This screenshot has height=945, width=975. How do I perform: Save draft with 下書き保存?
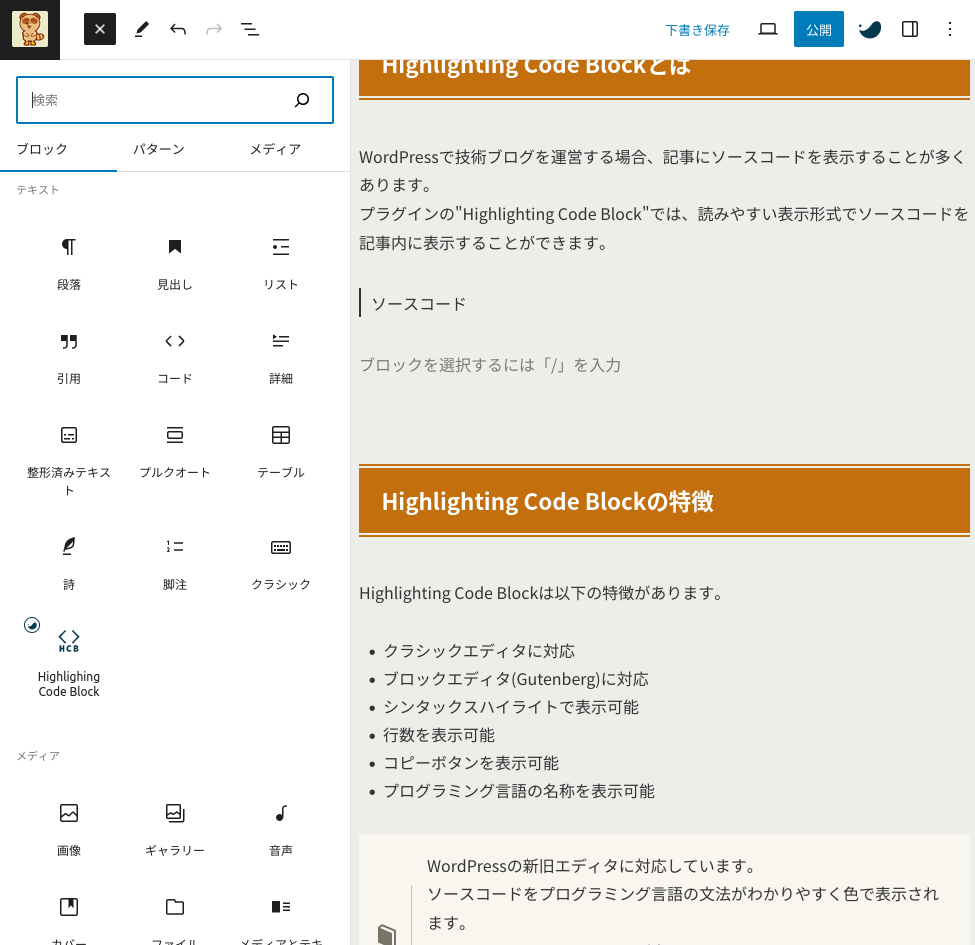tap(698, 30)
